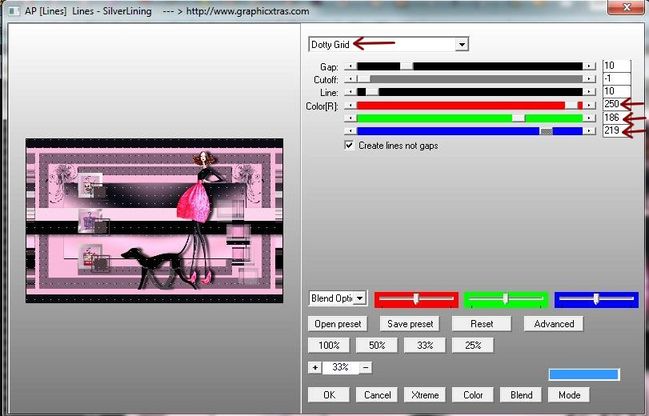Click the Xtreme button

pyautogui.click(x=425, y=395)
